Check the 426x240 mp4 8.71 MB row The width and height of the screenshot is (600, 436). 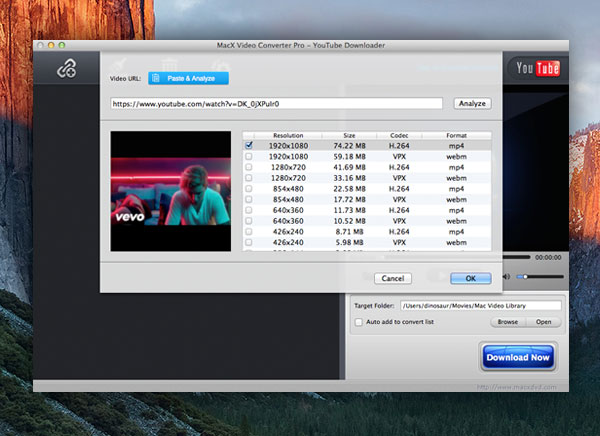pyautogui.click(x=249, y=231)
